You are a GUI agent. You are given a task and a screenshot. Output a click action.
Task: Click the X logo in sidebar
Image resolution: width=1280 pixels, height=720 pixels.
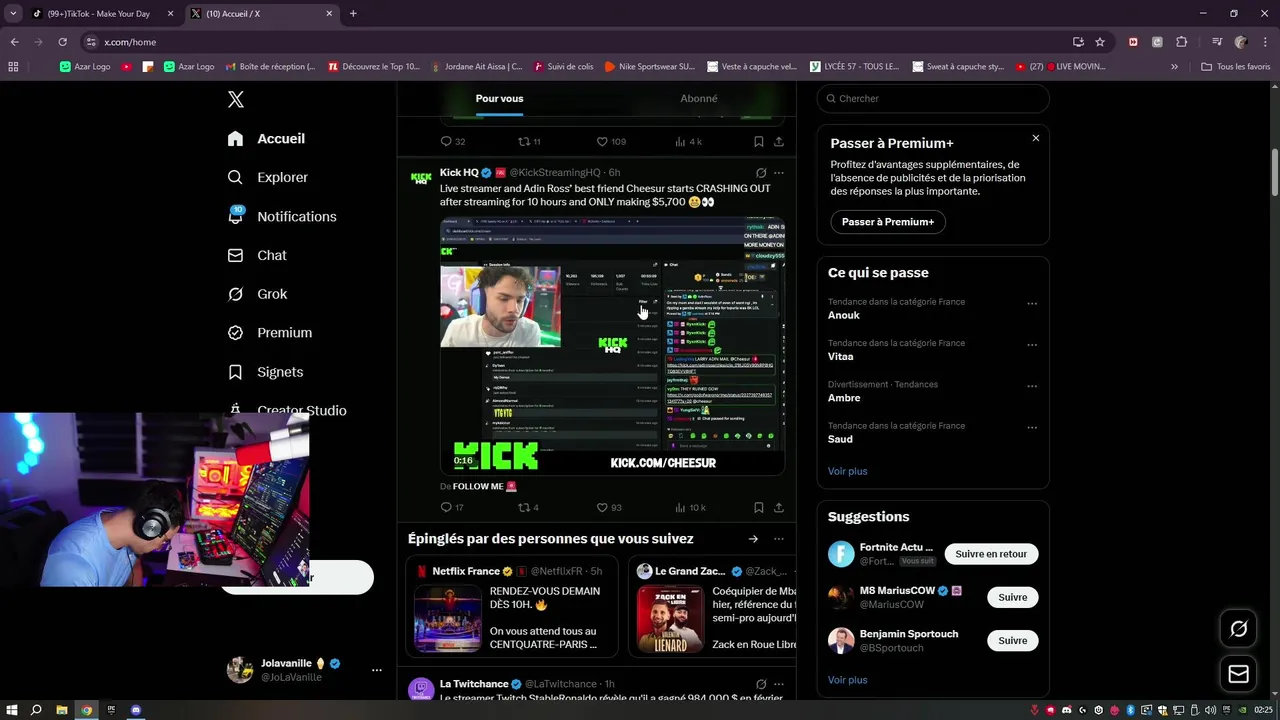[236, 99]
